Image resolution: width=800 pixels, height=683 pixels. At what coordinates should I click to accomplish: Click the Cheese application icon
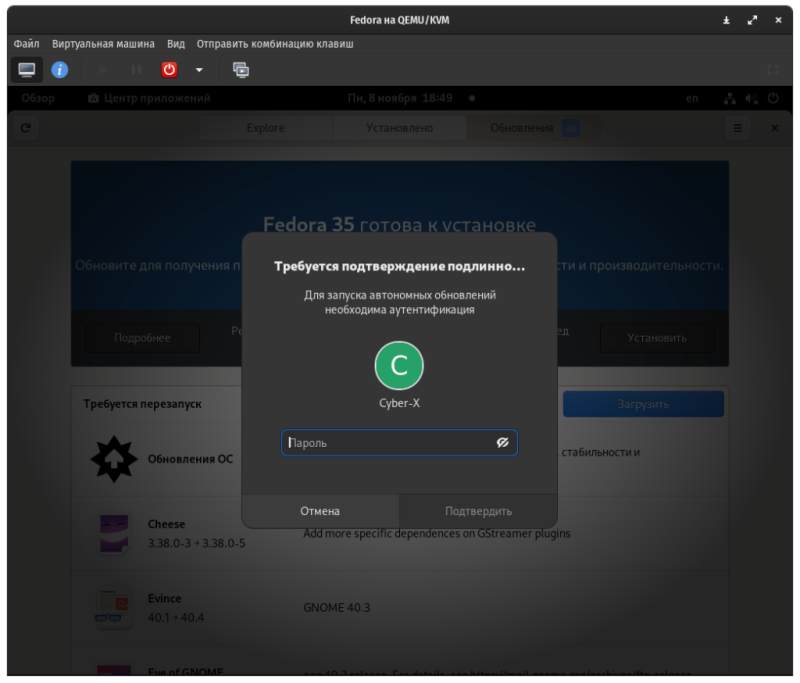tap(114, 534)
